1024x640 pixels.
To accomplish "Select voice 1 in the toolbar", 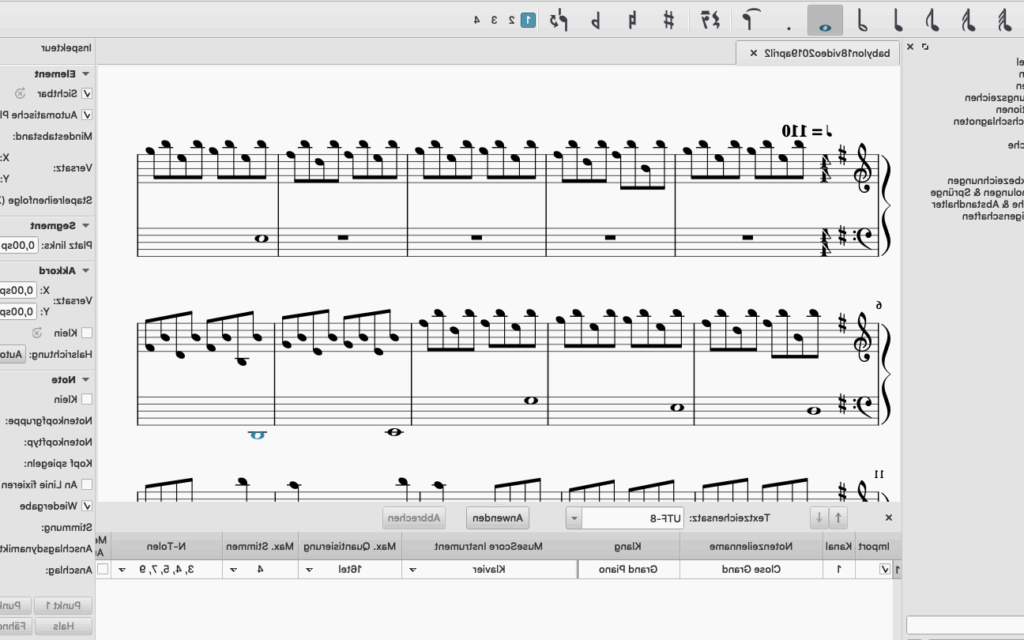I will [528, 19].
